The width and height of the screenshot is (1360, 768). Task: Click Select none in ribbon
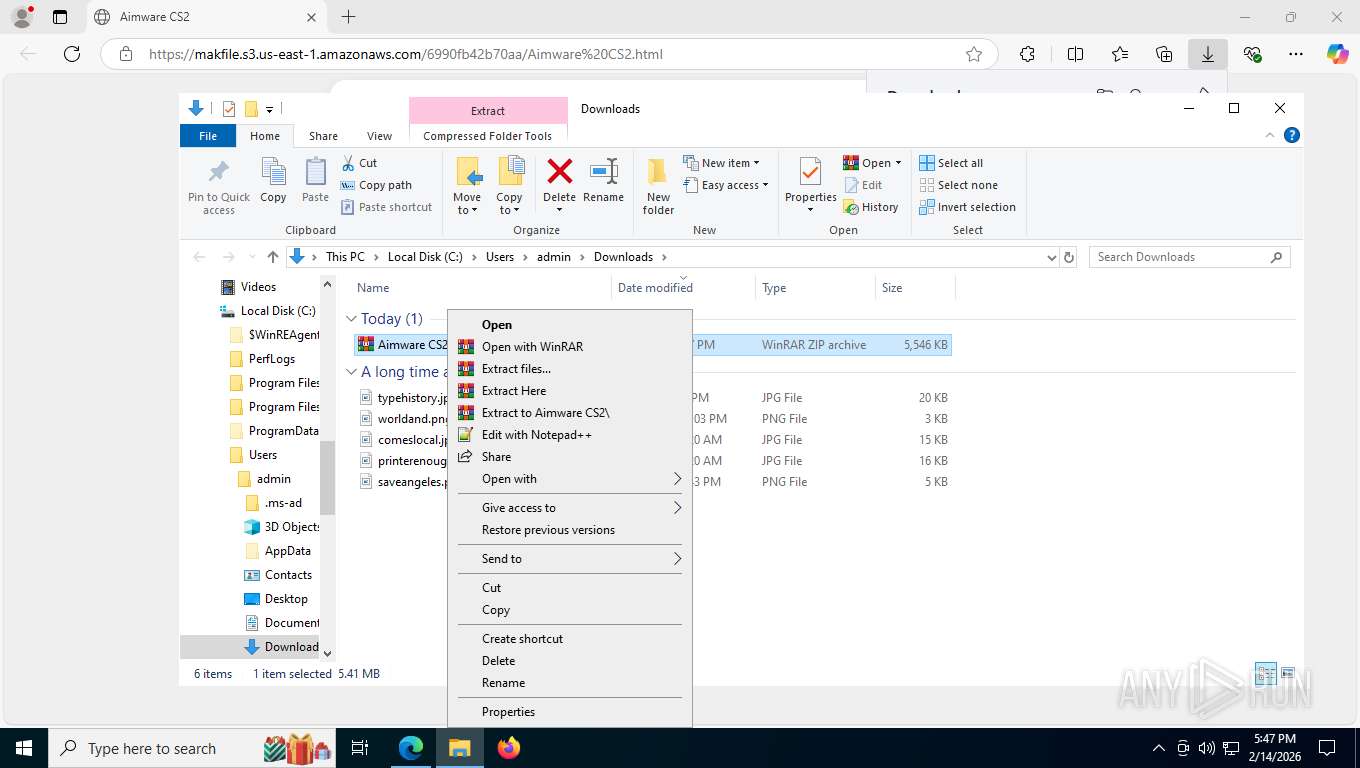[958, 185]
